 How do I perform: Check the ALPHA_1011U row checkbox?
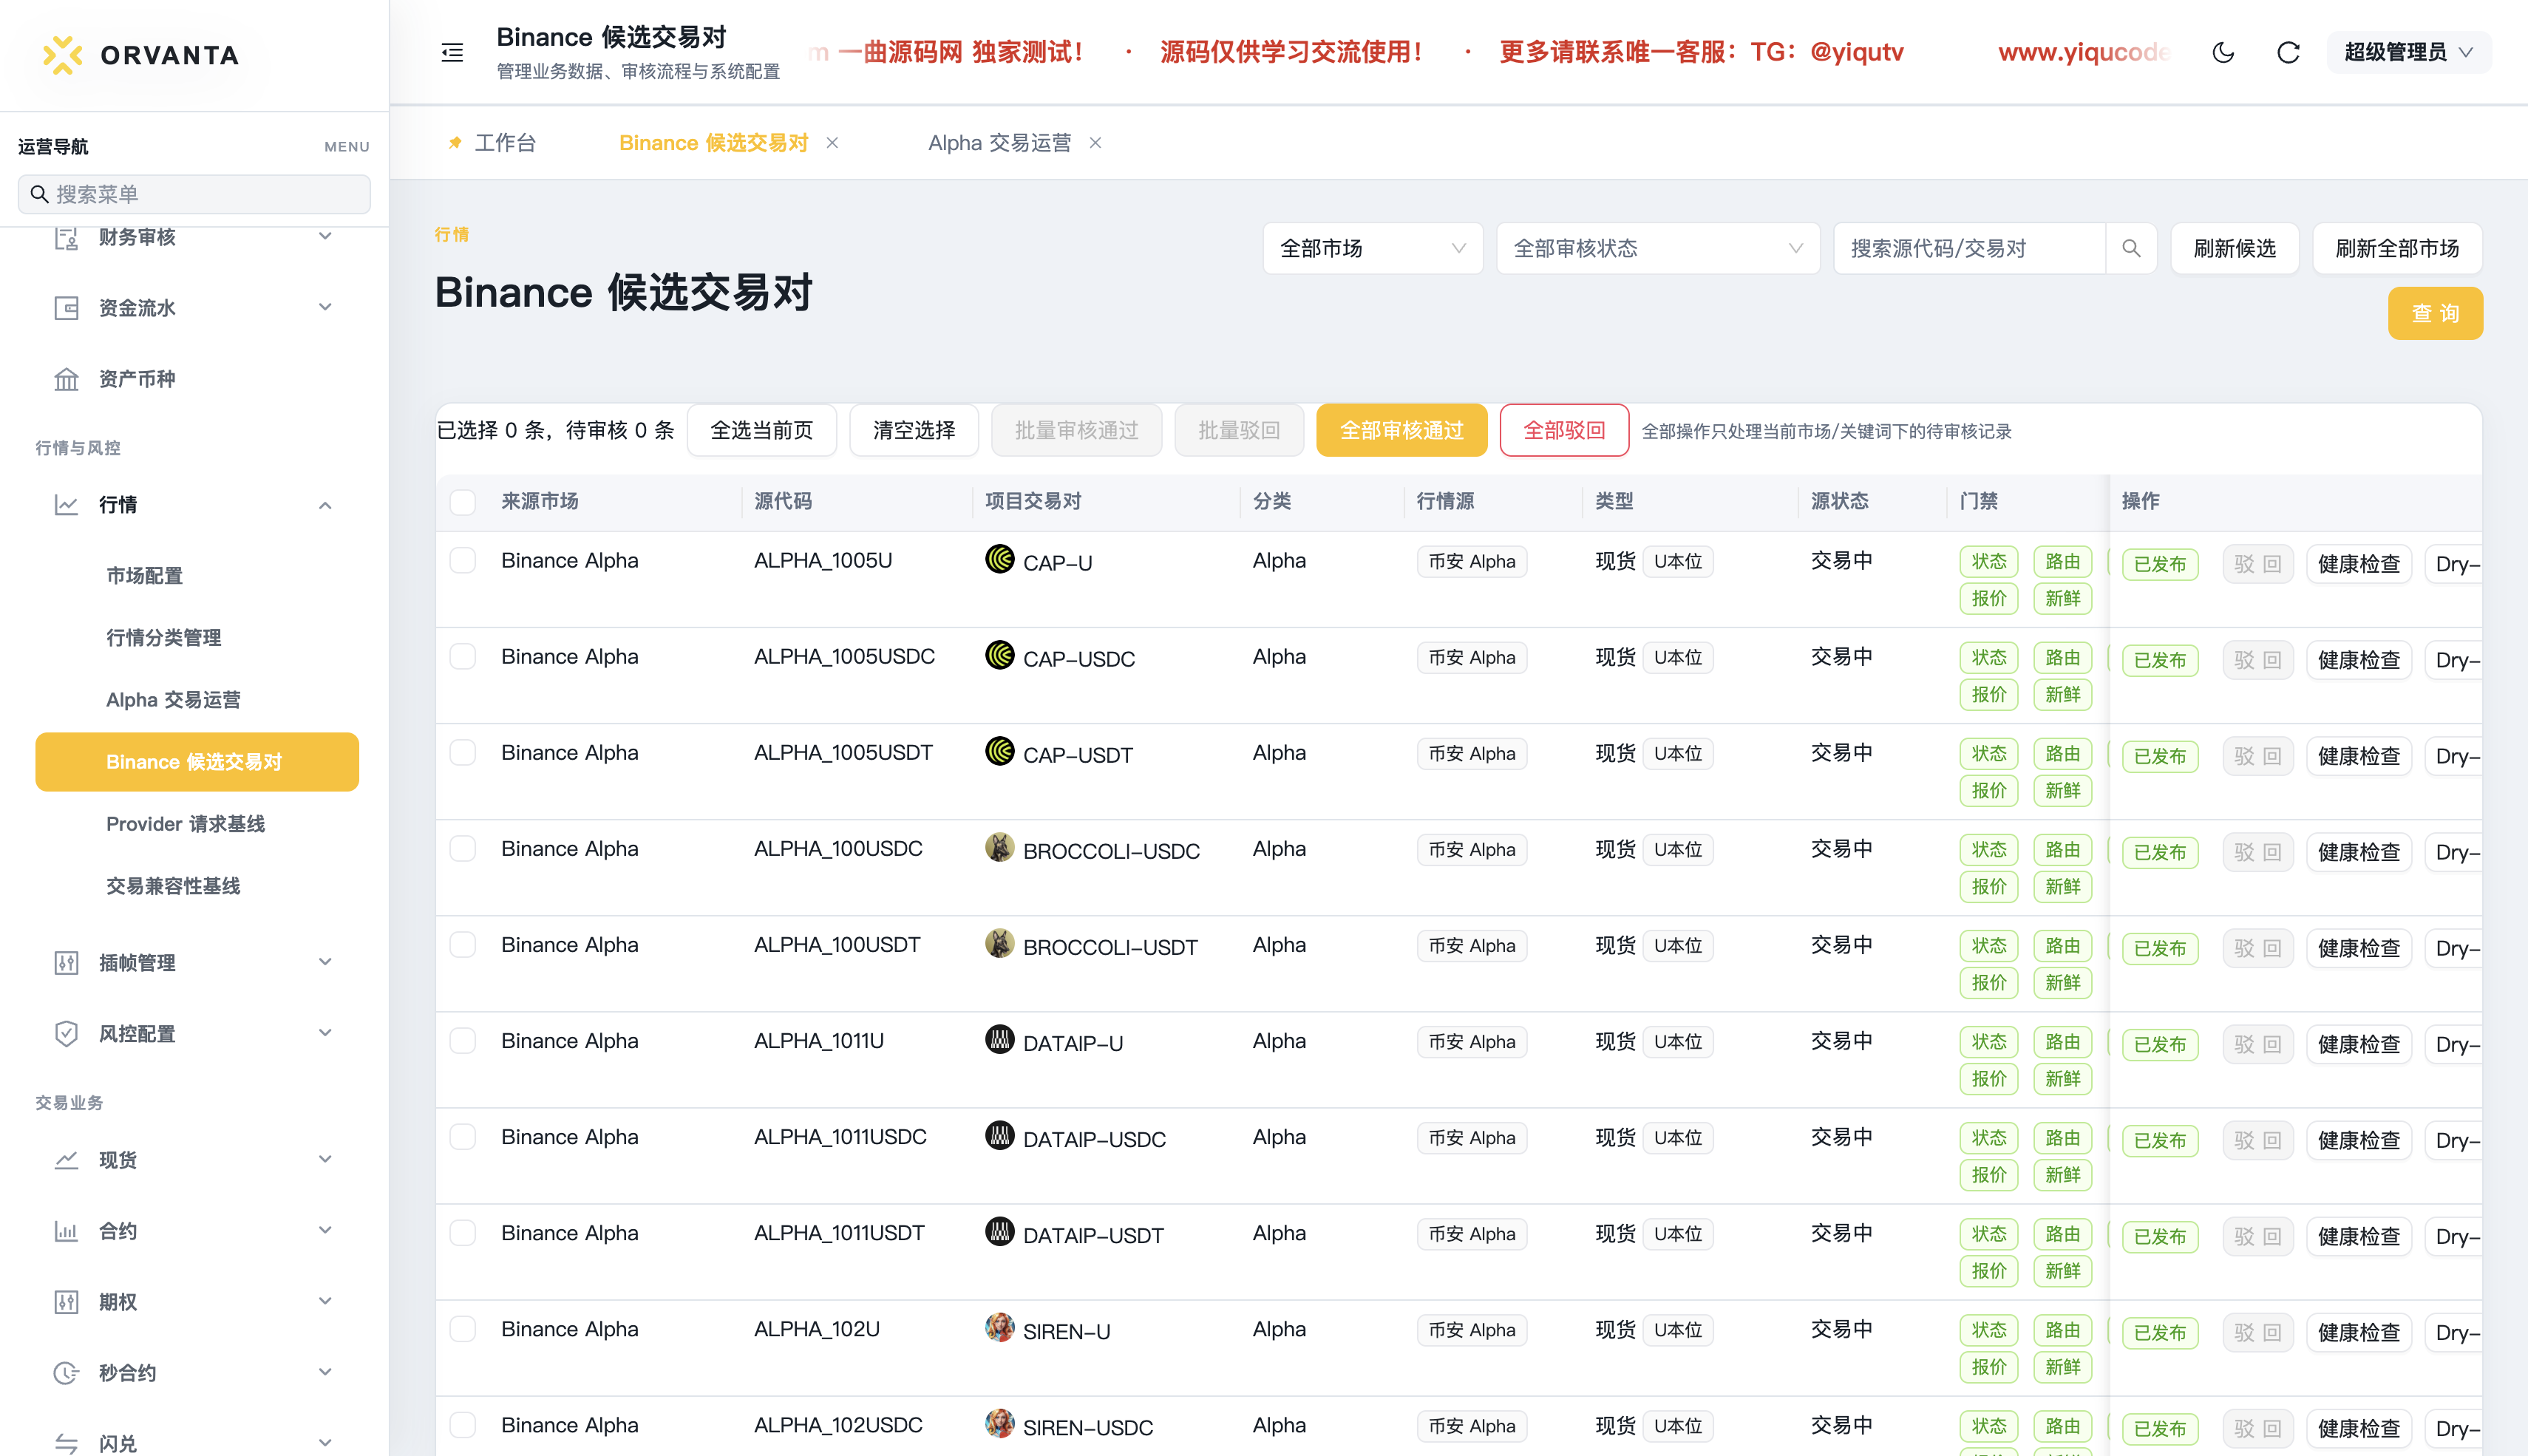462,1040
